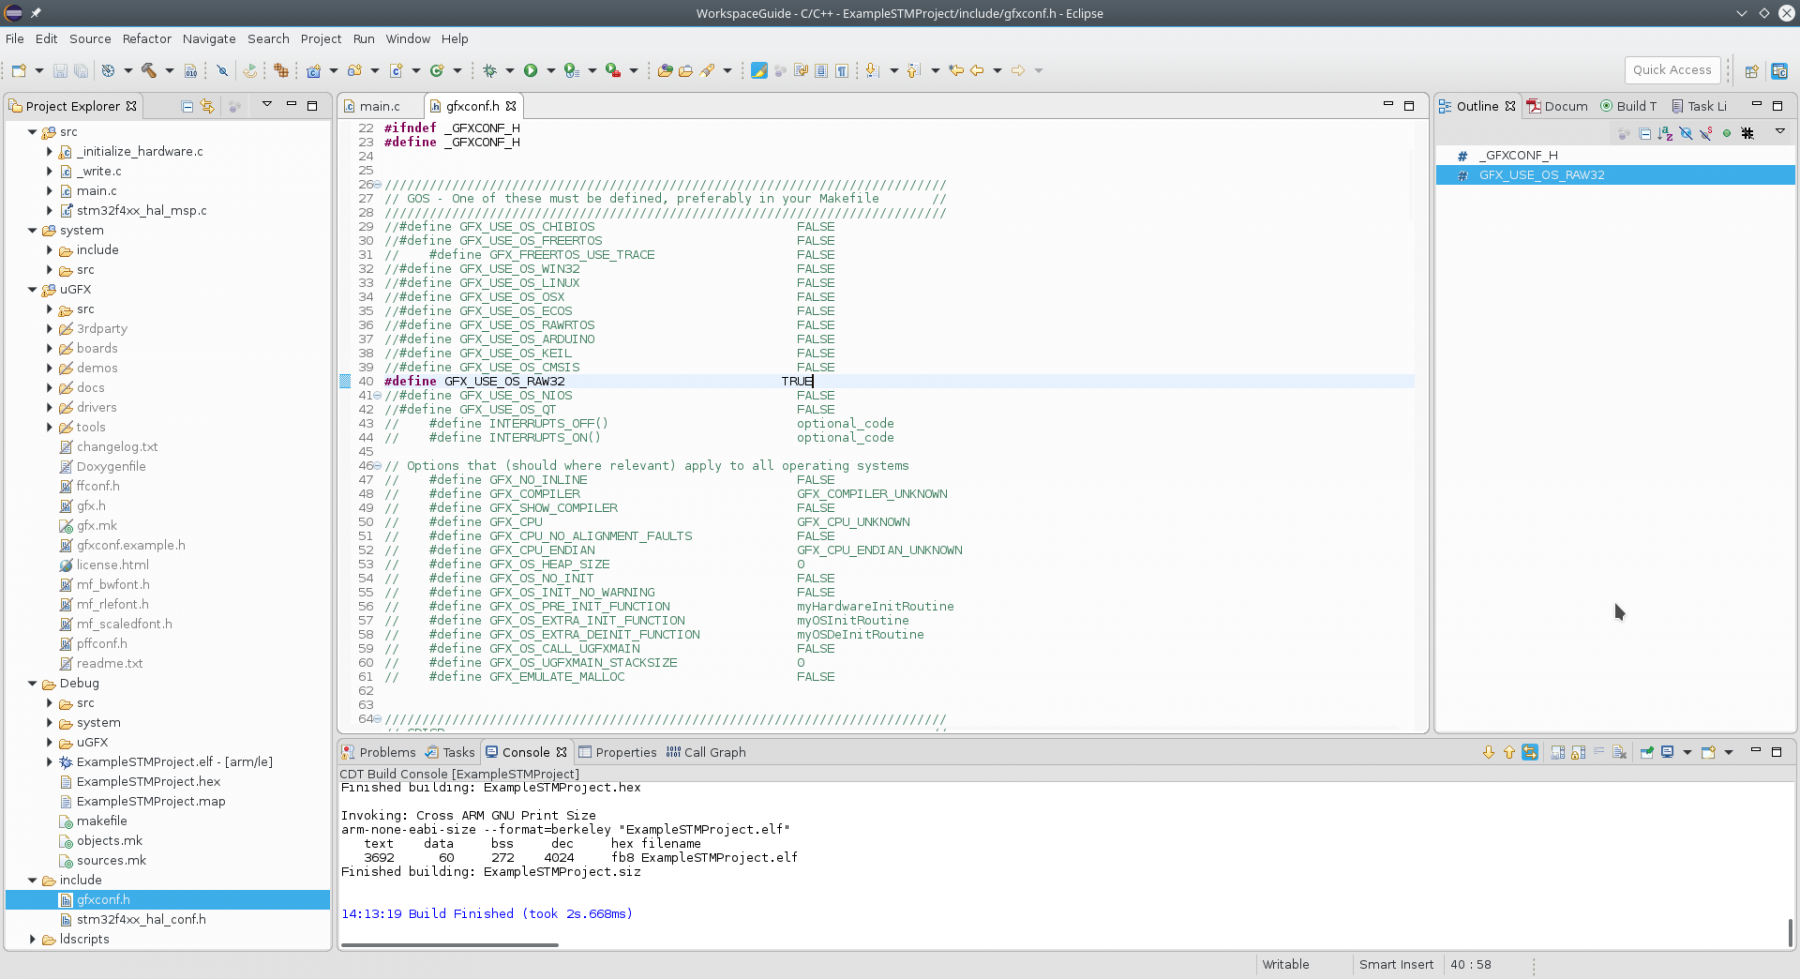Open the Quick Access search box
1800x979 pixels.
(x=1671, y=70)
